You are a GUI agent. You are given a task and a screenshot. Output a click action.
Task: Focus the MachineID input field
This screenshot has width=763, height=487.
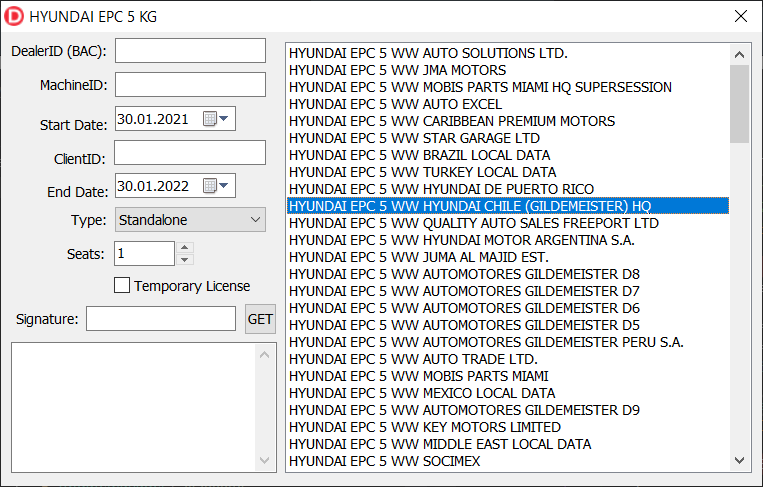[x=190, y=85]
